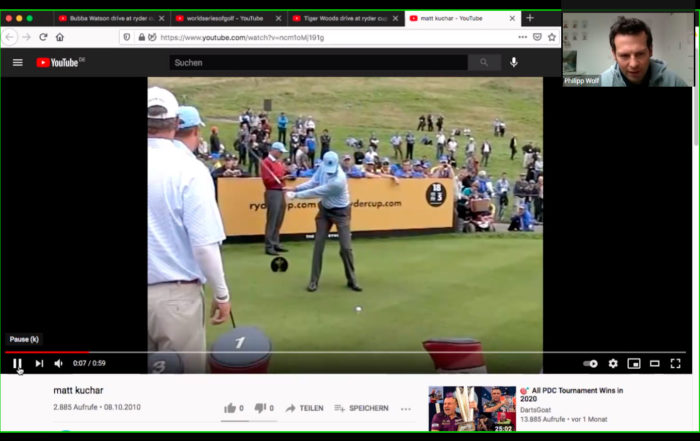Start voice search with microphone icon
This screenshot has height=441, width=700.
514,62
